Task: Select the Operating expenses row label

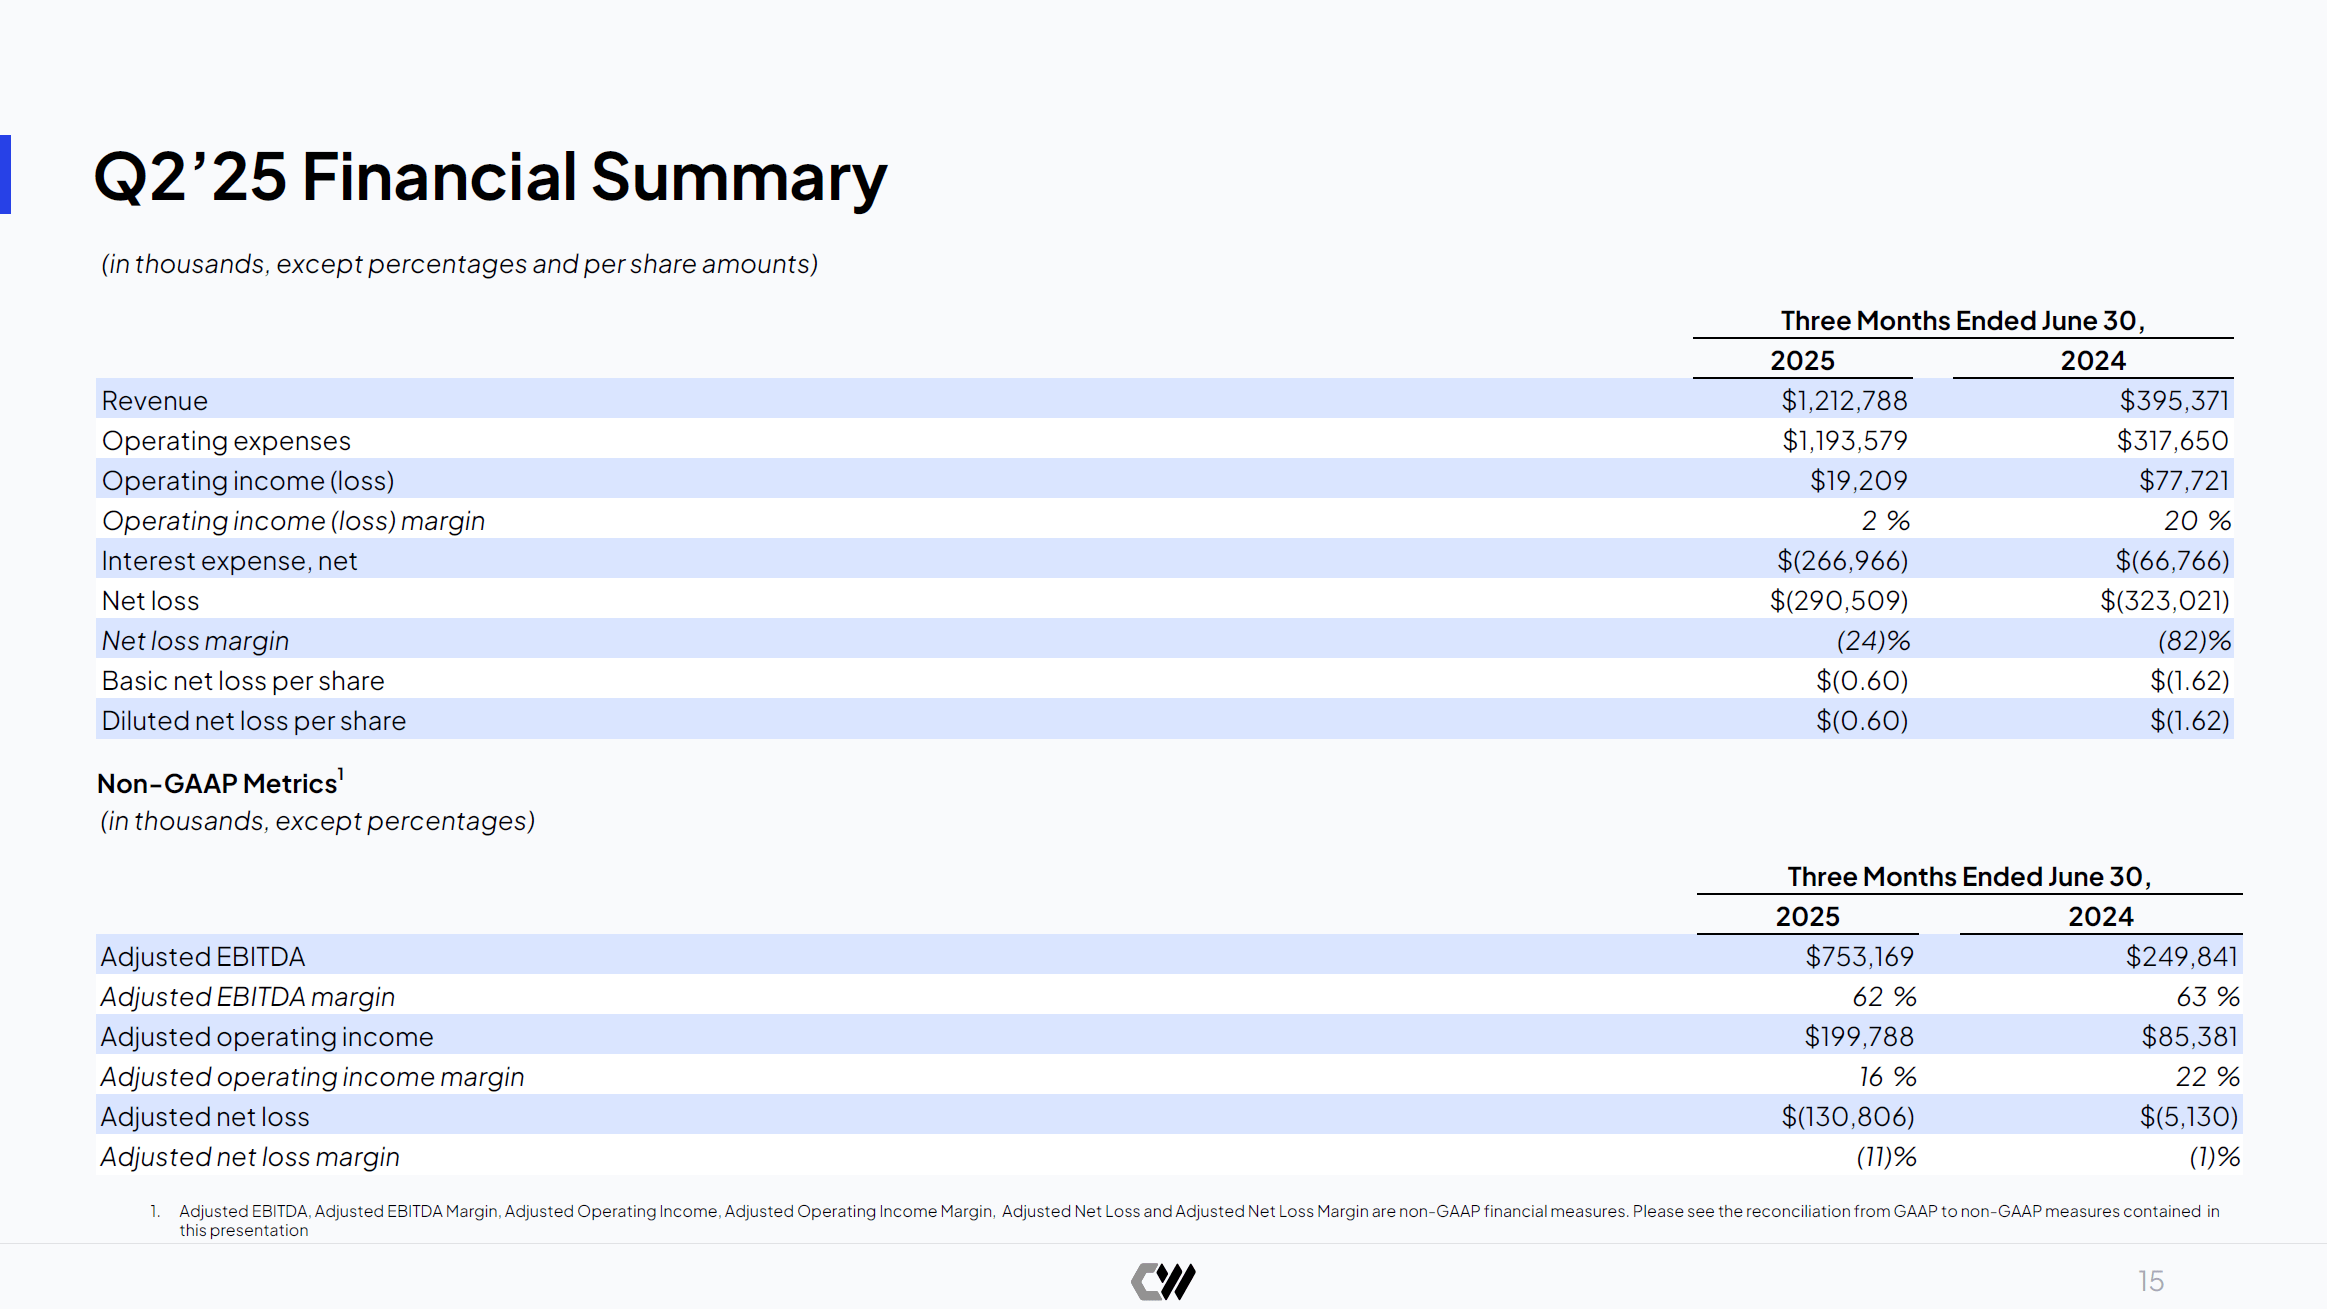Action: click(226, 441)
